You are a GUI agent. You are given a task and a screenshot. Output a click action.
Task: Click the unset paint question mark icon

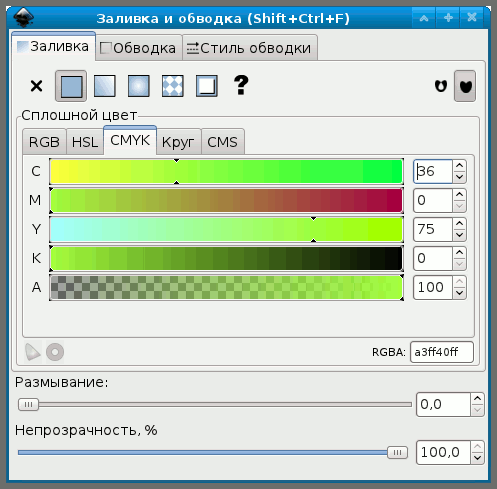click(x=241, y=85)
